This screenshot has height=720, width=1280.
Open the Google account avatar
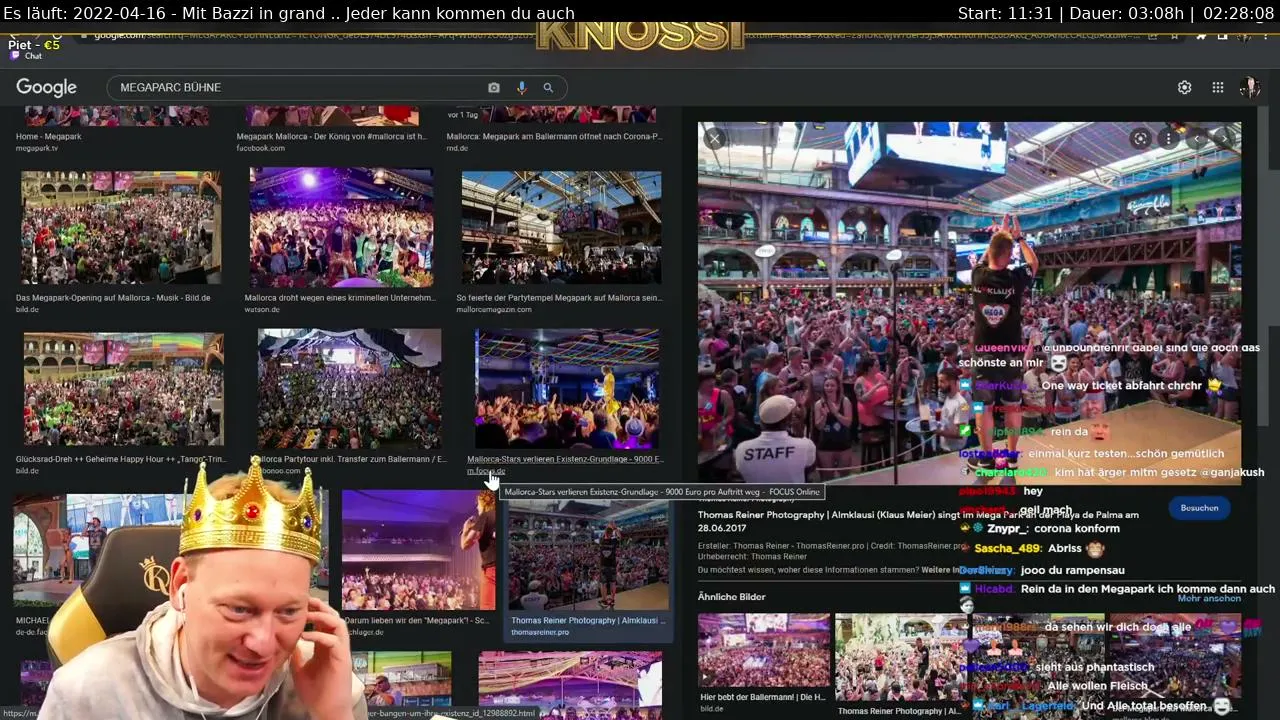click(x=1249, y=88)
